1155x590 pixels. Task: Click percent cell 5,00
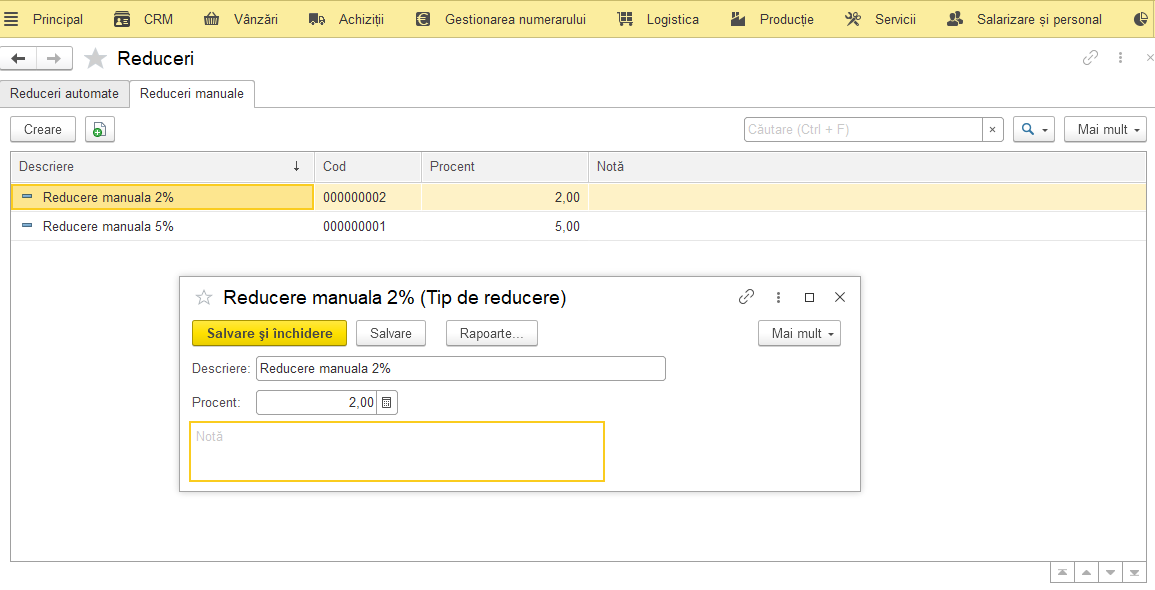click(505, 226)
